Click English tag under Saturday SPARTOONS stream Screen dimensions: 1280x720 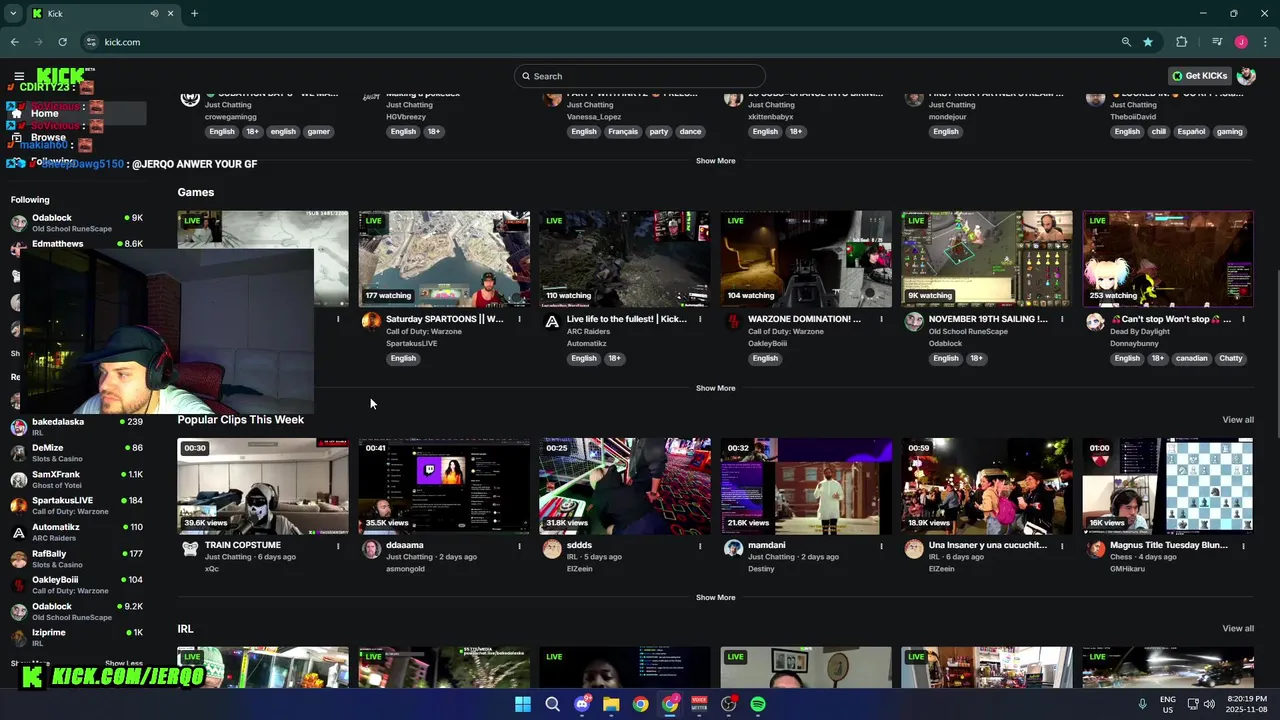coord(403,358)
